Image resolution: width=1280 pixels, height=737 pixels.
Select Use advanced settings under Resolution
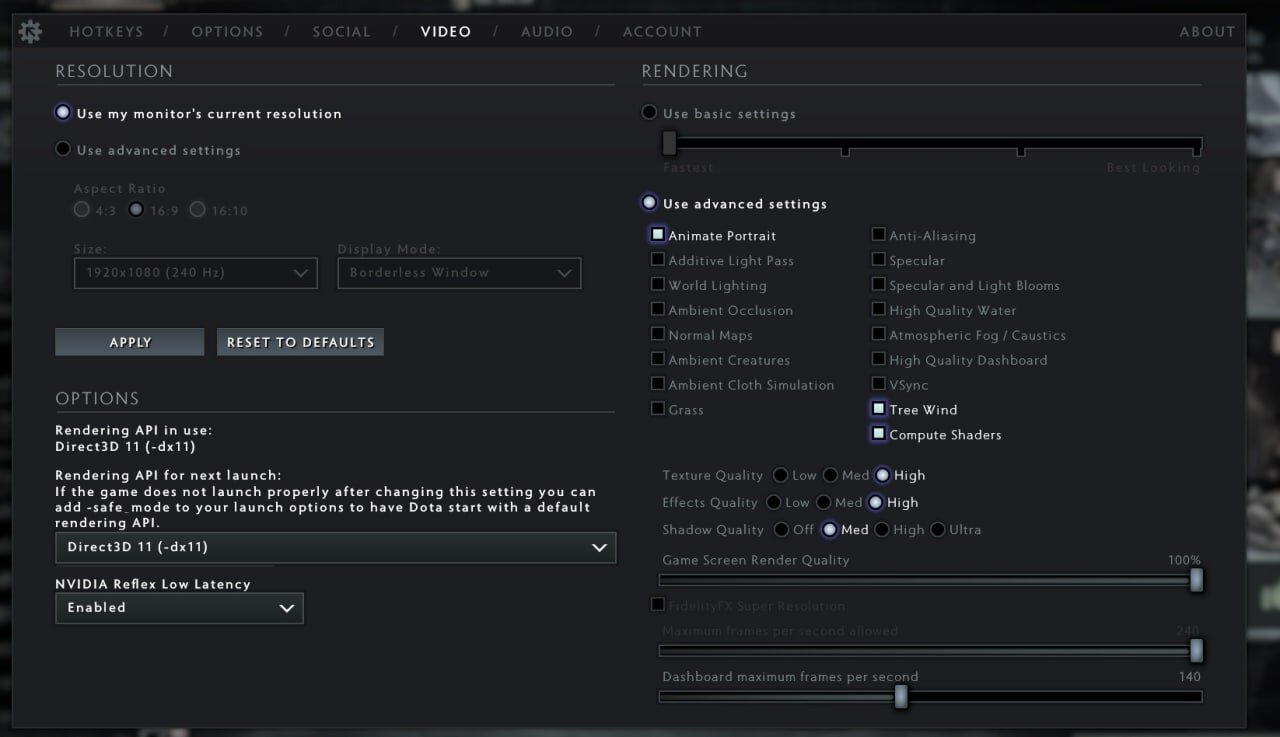click(x=64, y=150)
